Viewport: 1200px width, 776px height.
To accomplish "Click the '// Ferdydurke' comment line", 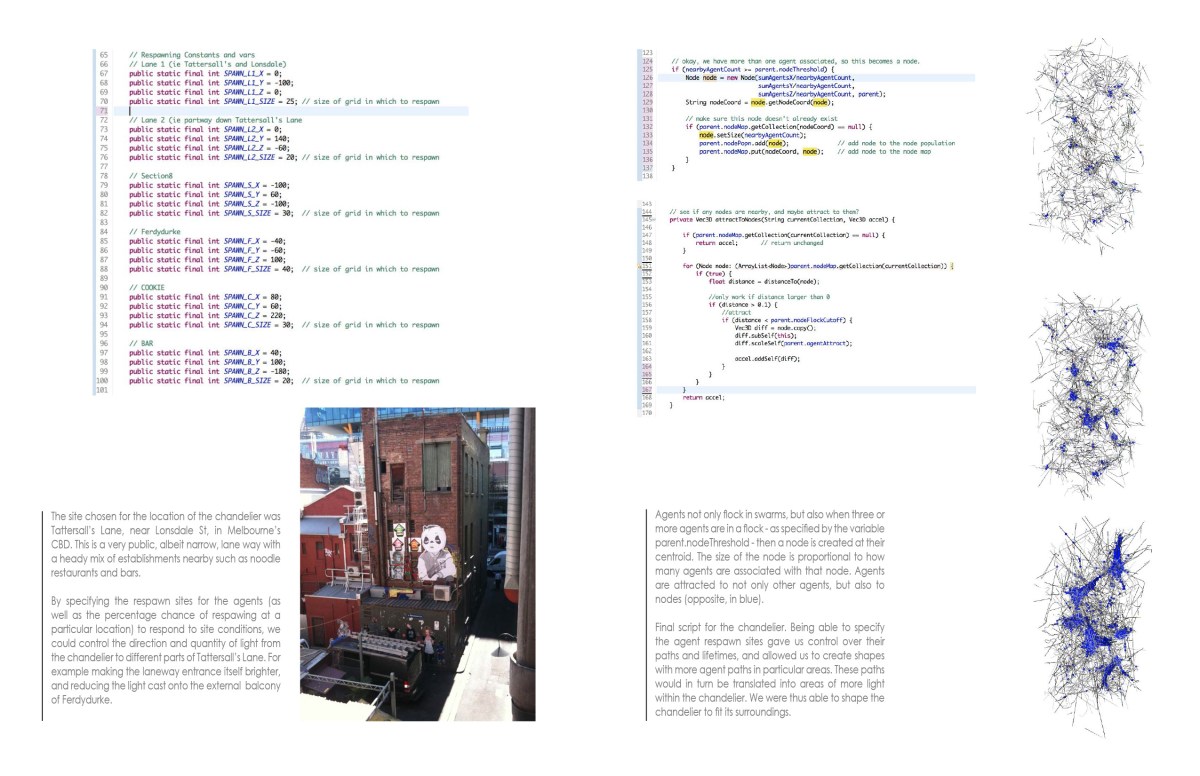I will pyautogui.click(x=154, y=232).
